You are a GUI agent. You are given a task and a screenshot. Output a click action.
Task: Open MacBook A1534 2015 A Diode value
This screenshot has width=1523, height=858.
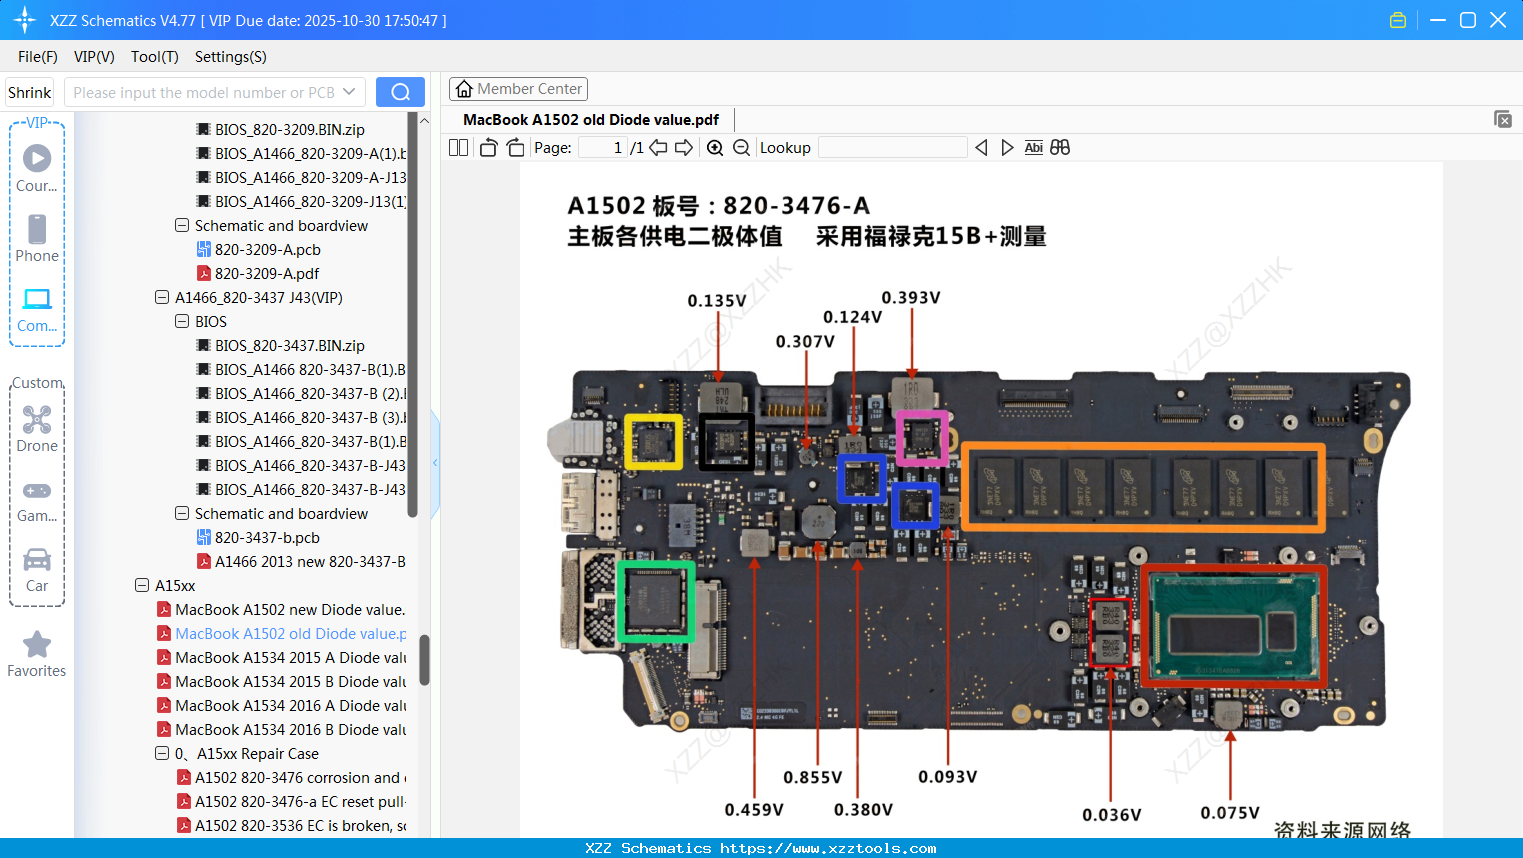[x=281, y=657]
